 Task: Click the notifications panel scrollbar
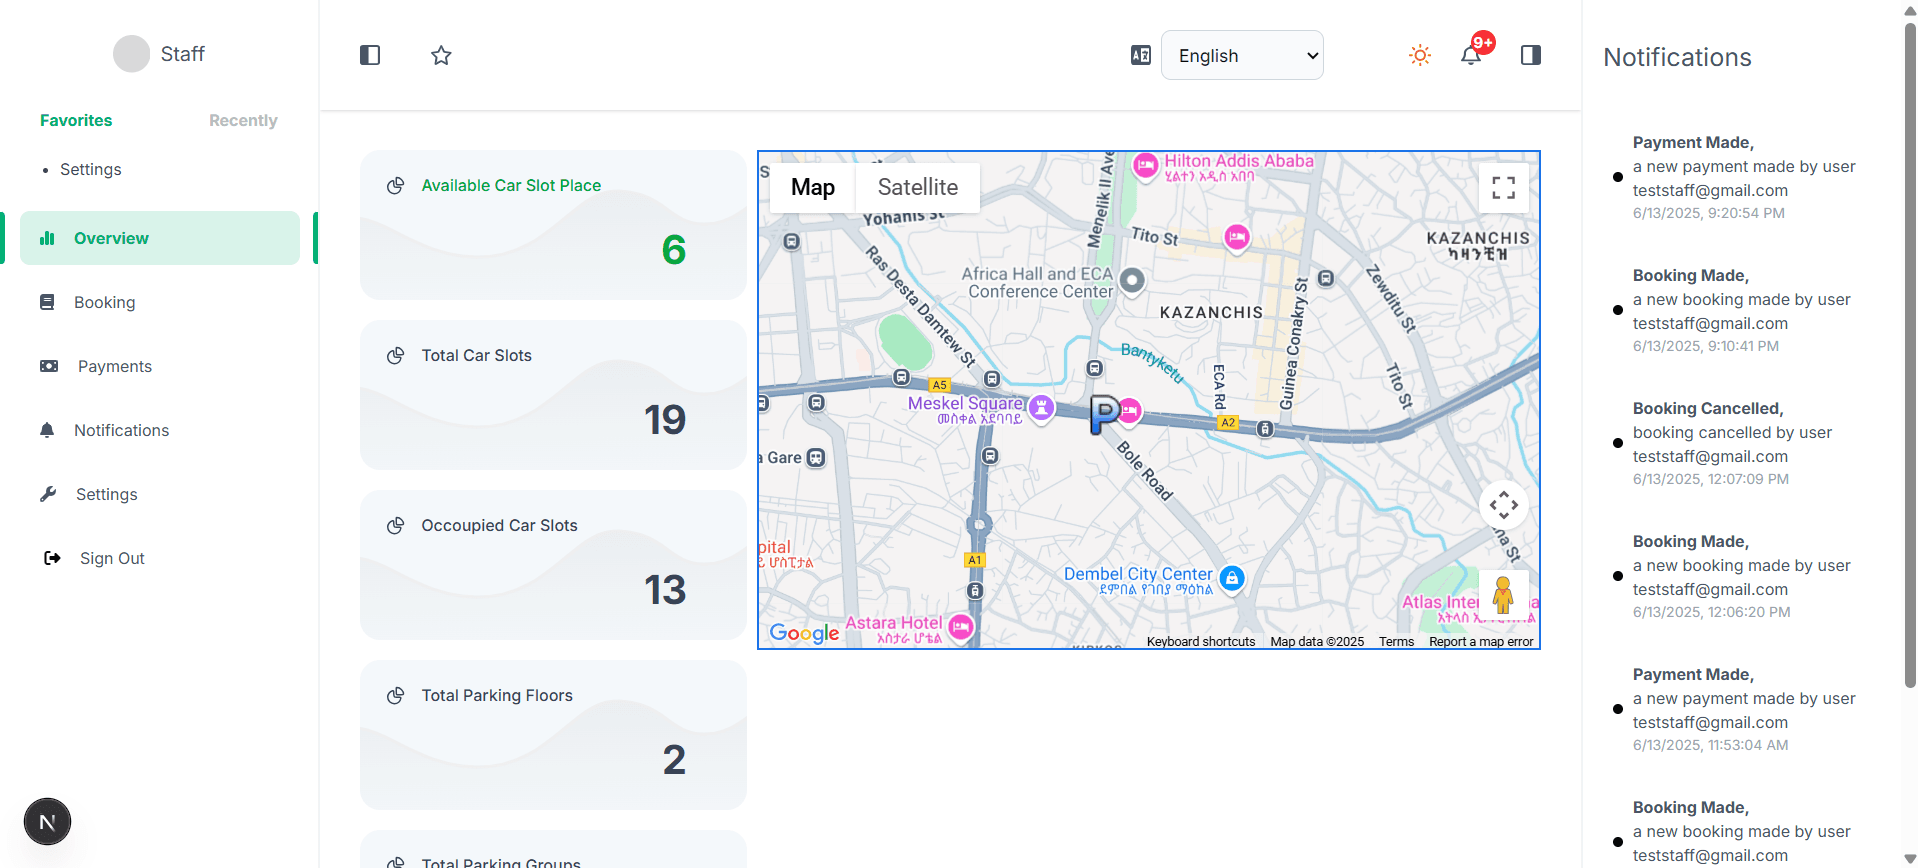pos(1909,350)
